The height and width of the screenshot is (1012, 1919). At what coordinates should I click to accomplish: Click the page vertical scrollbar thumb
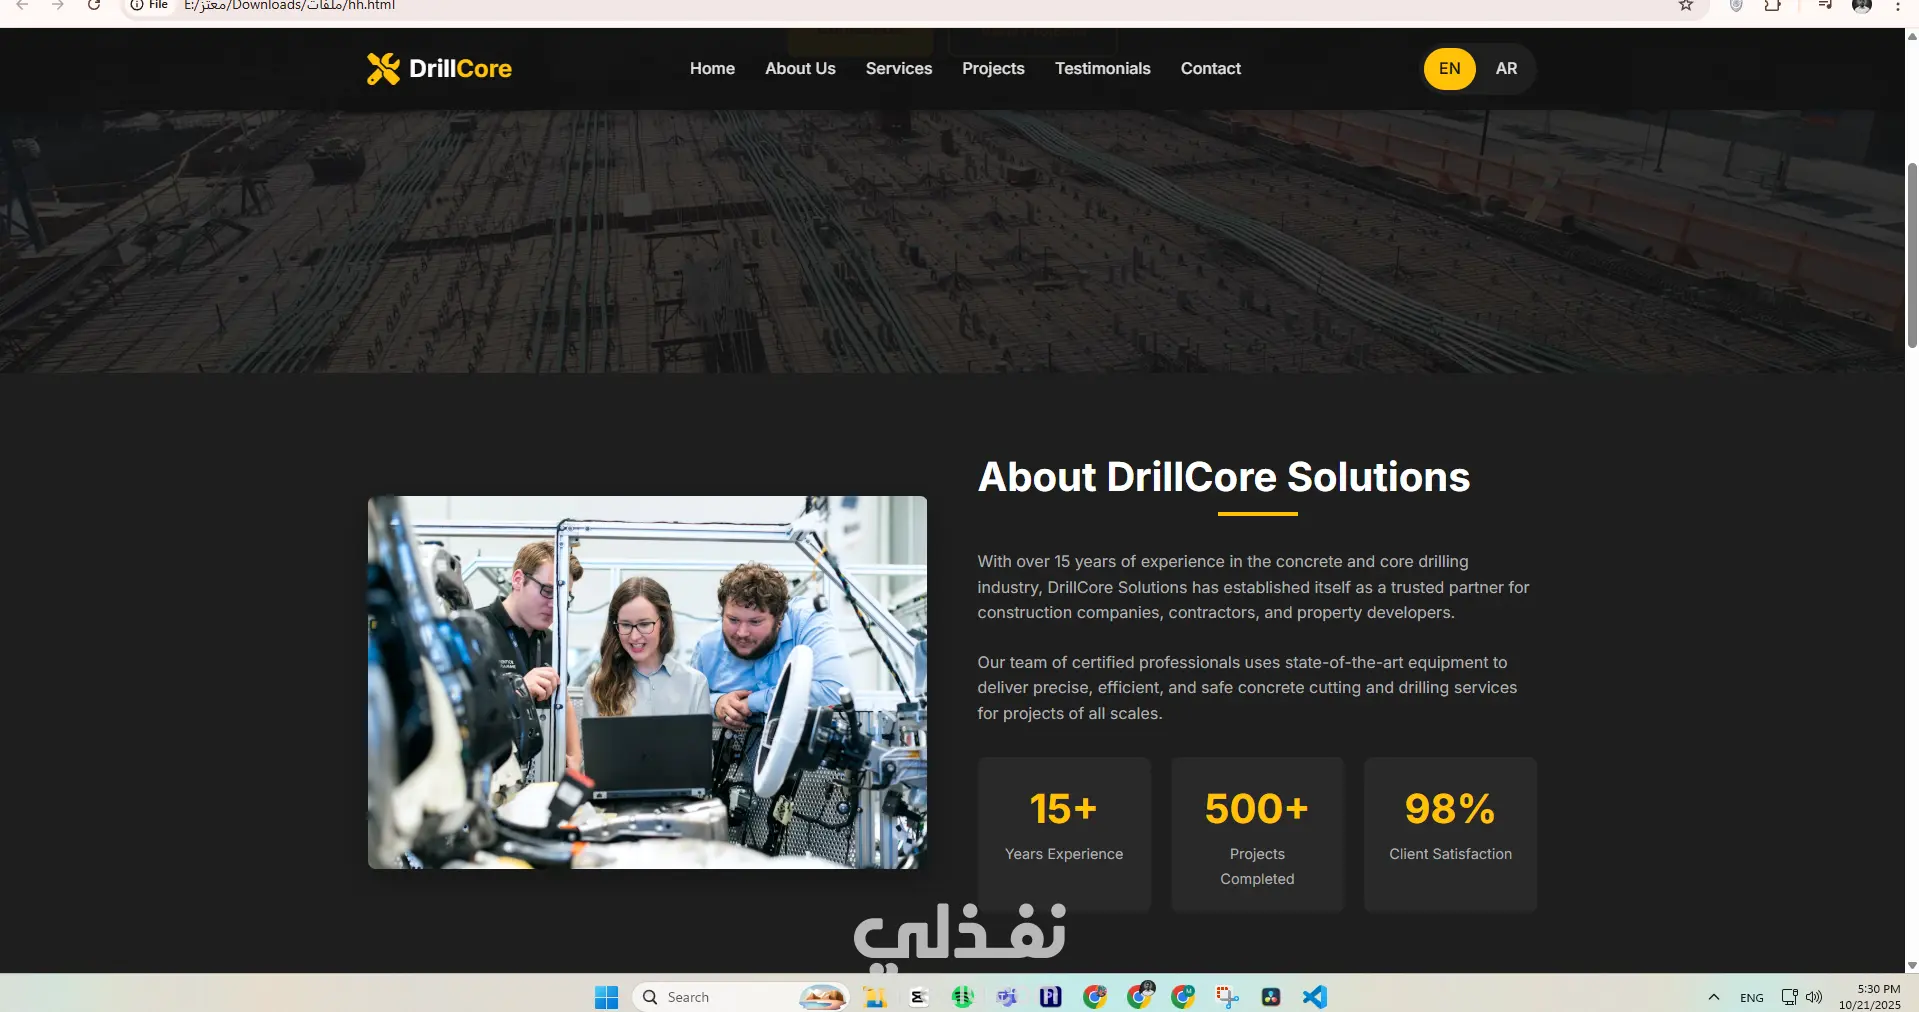[x=1912, y=255]
